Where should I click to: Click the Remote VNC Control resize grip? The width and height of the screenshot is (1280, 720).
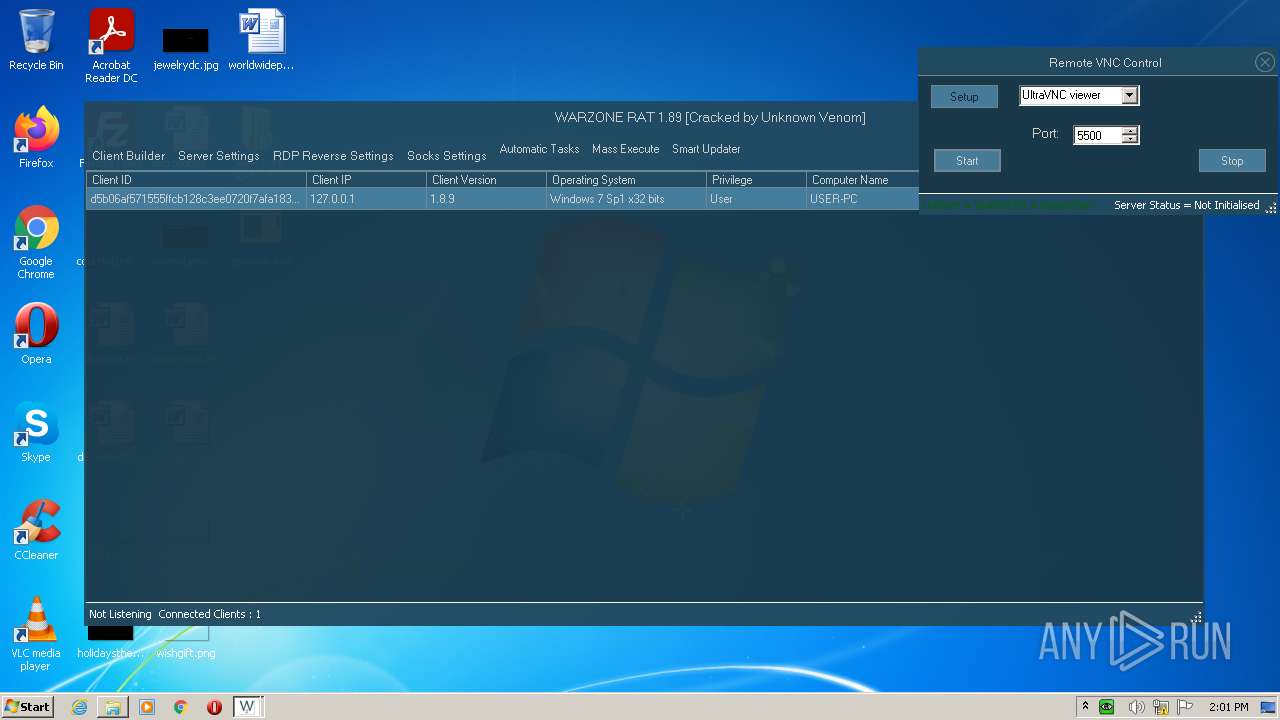click(1271, 208)
